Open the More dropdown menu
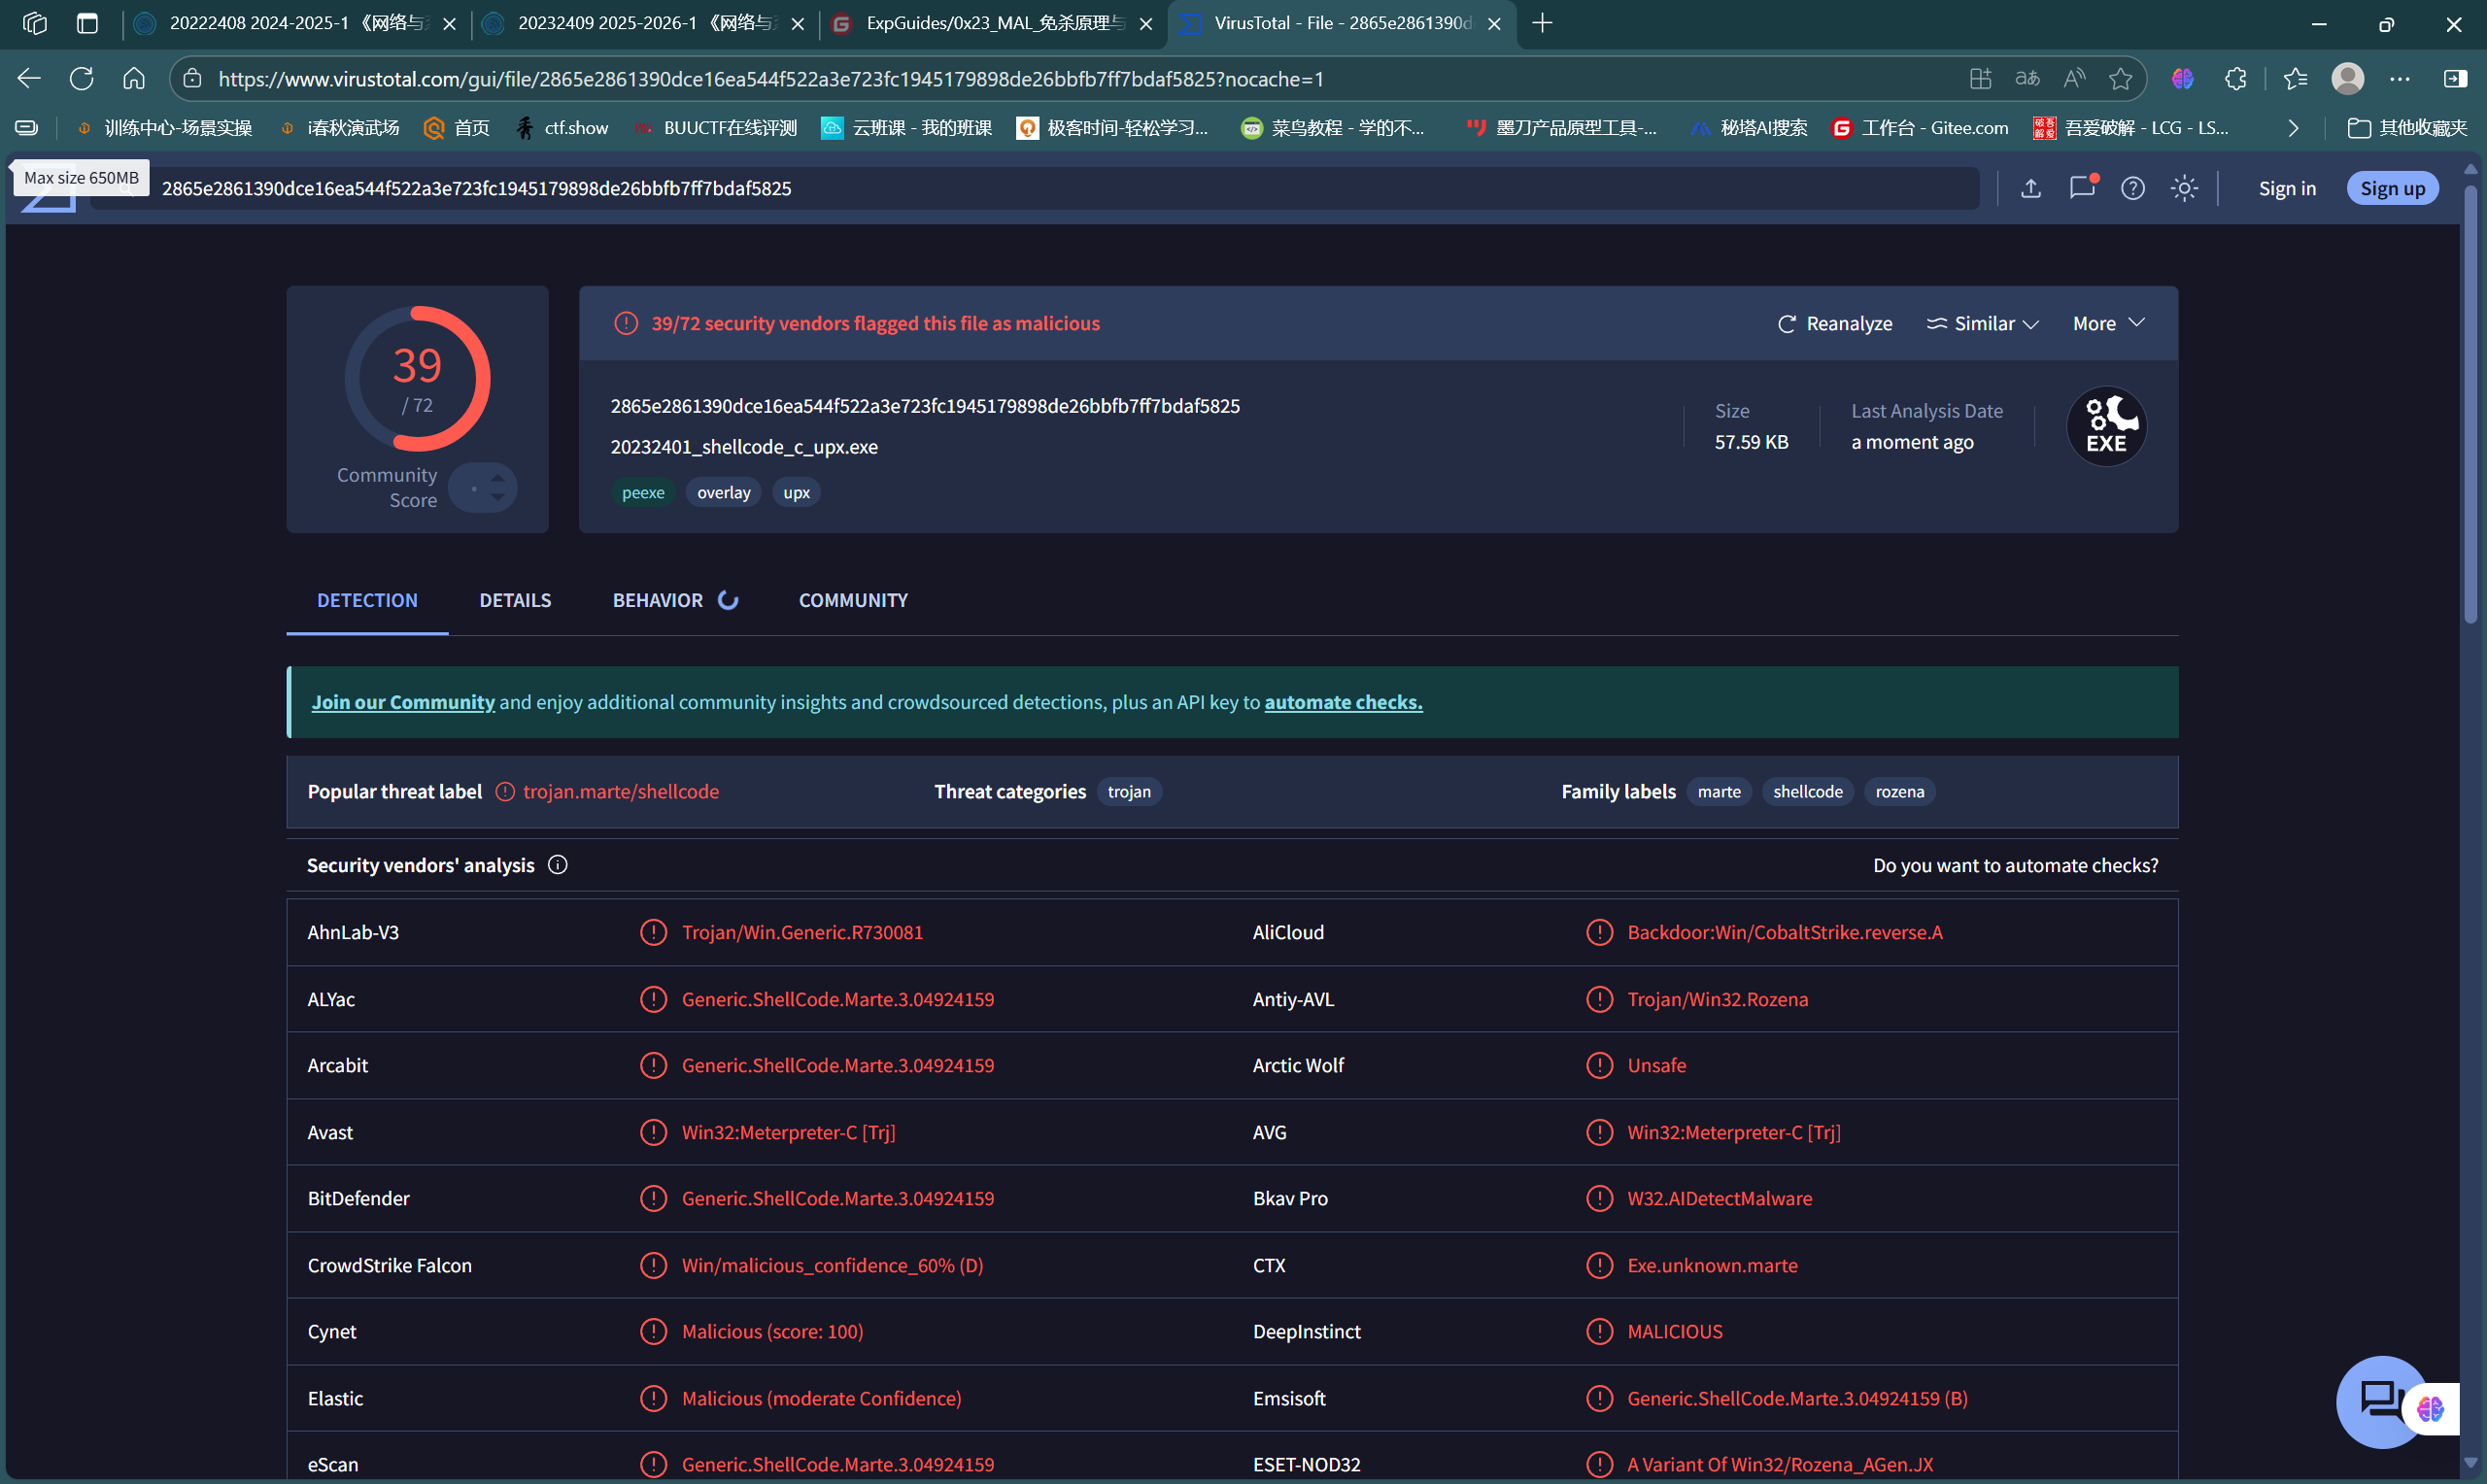This screenshot has height=1484, width=2487. [x=2108, y=323]
